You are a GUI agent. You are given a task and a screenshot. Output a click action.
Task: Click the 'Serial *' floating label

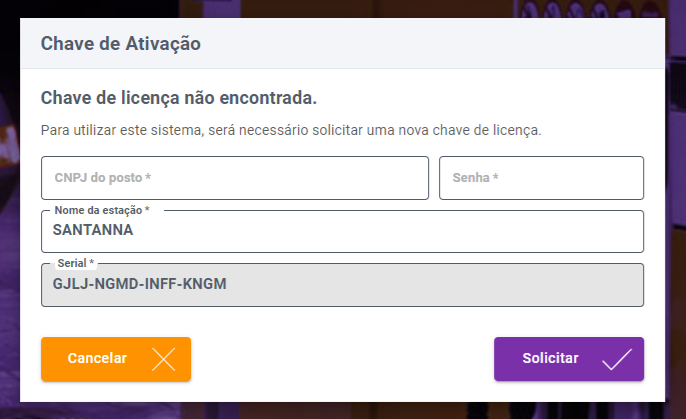tap(76, 263)
